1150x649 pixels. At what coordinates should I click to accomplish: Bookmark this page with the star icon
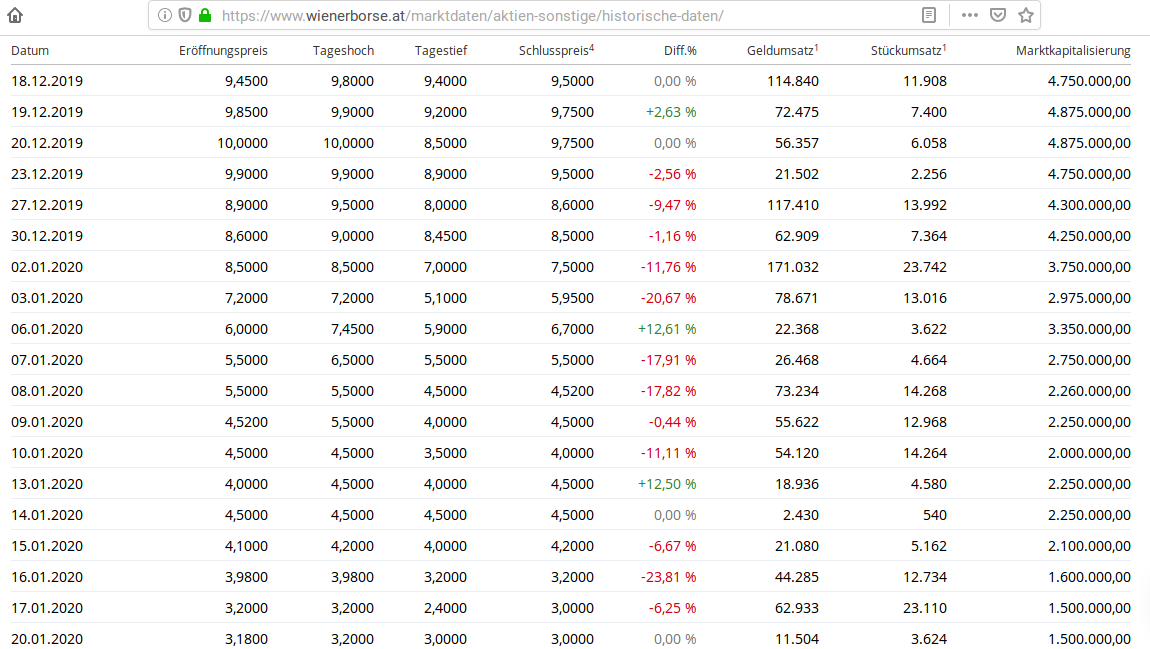1026,15
